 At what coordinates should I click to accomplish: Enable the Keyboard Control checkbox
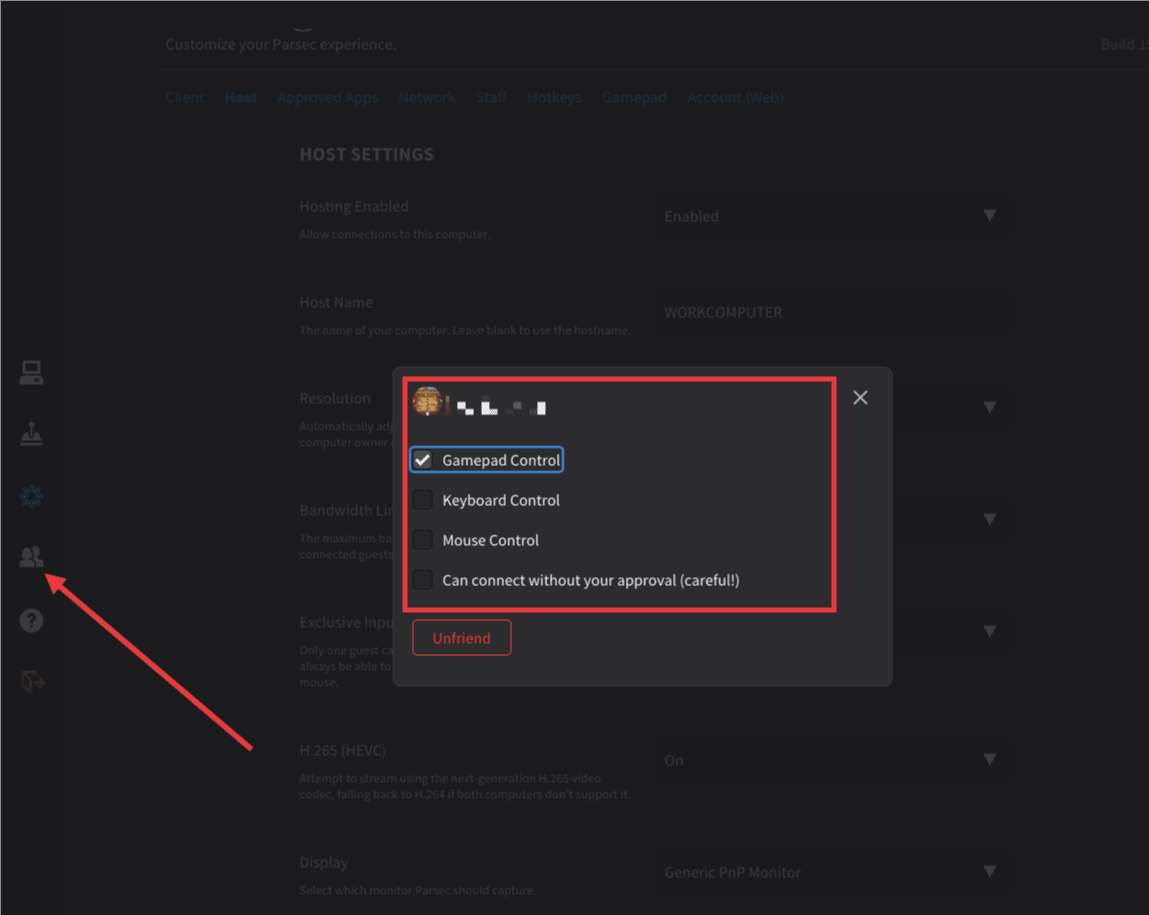(423, 500)
